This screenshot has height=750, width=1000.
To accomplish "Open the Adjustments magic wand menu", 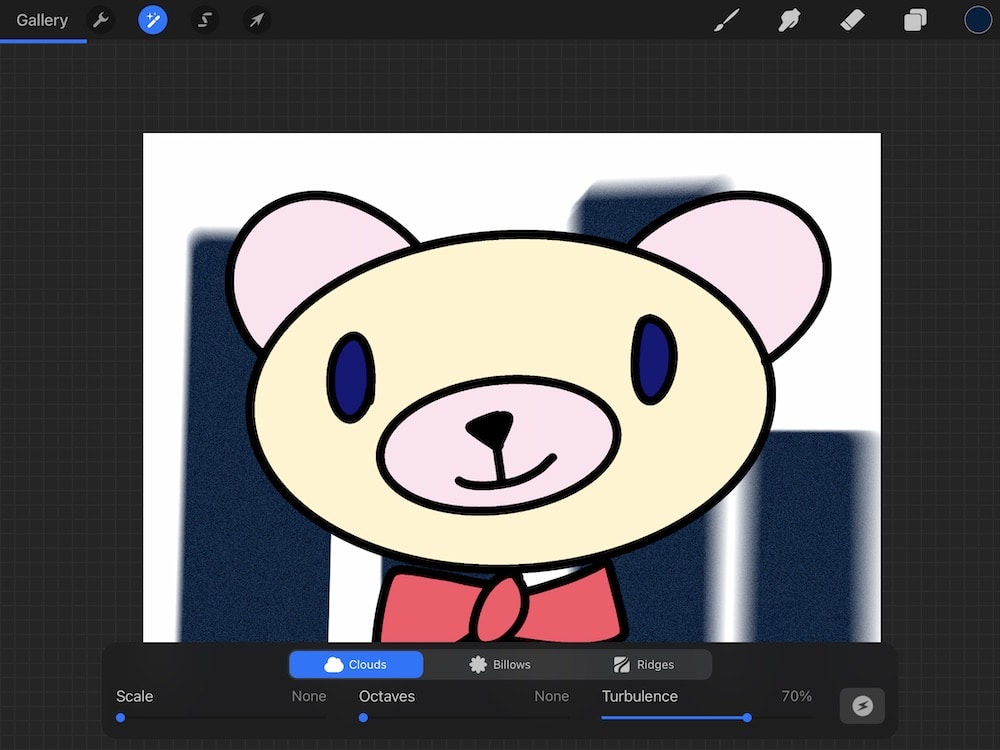I will point(153,20).
